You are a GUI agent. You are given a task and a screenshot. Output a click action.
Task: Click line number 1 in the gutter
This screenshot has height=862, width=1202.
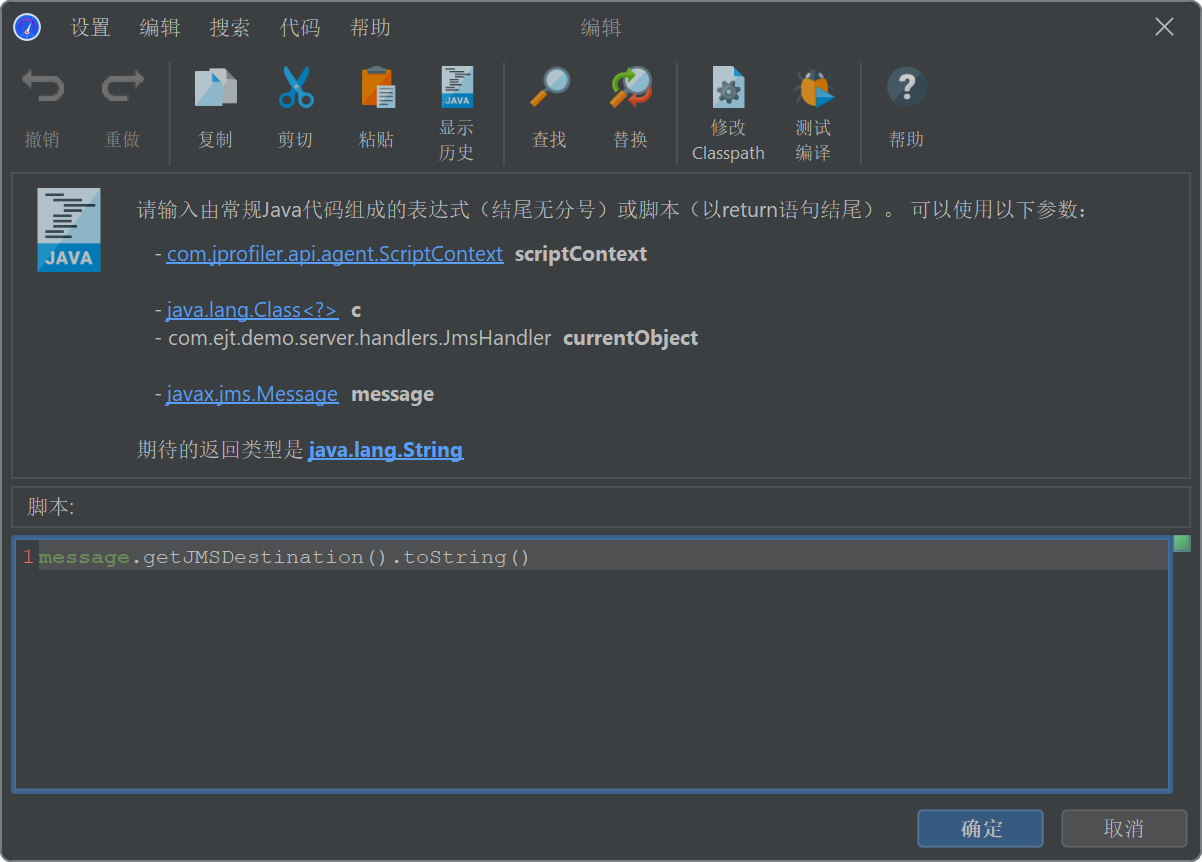click(29, 557)
